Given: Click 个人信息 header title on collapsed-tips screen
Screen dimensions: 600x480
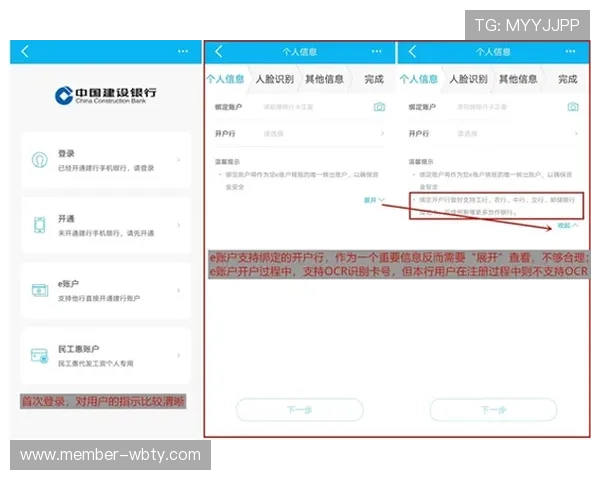Looking at the screenshot, I should point(300,52).
